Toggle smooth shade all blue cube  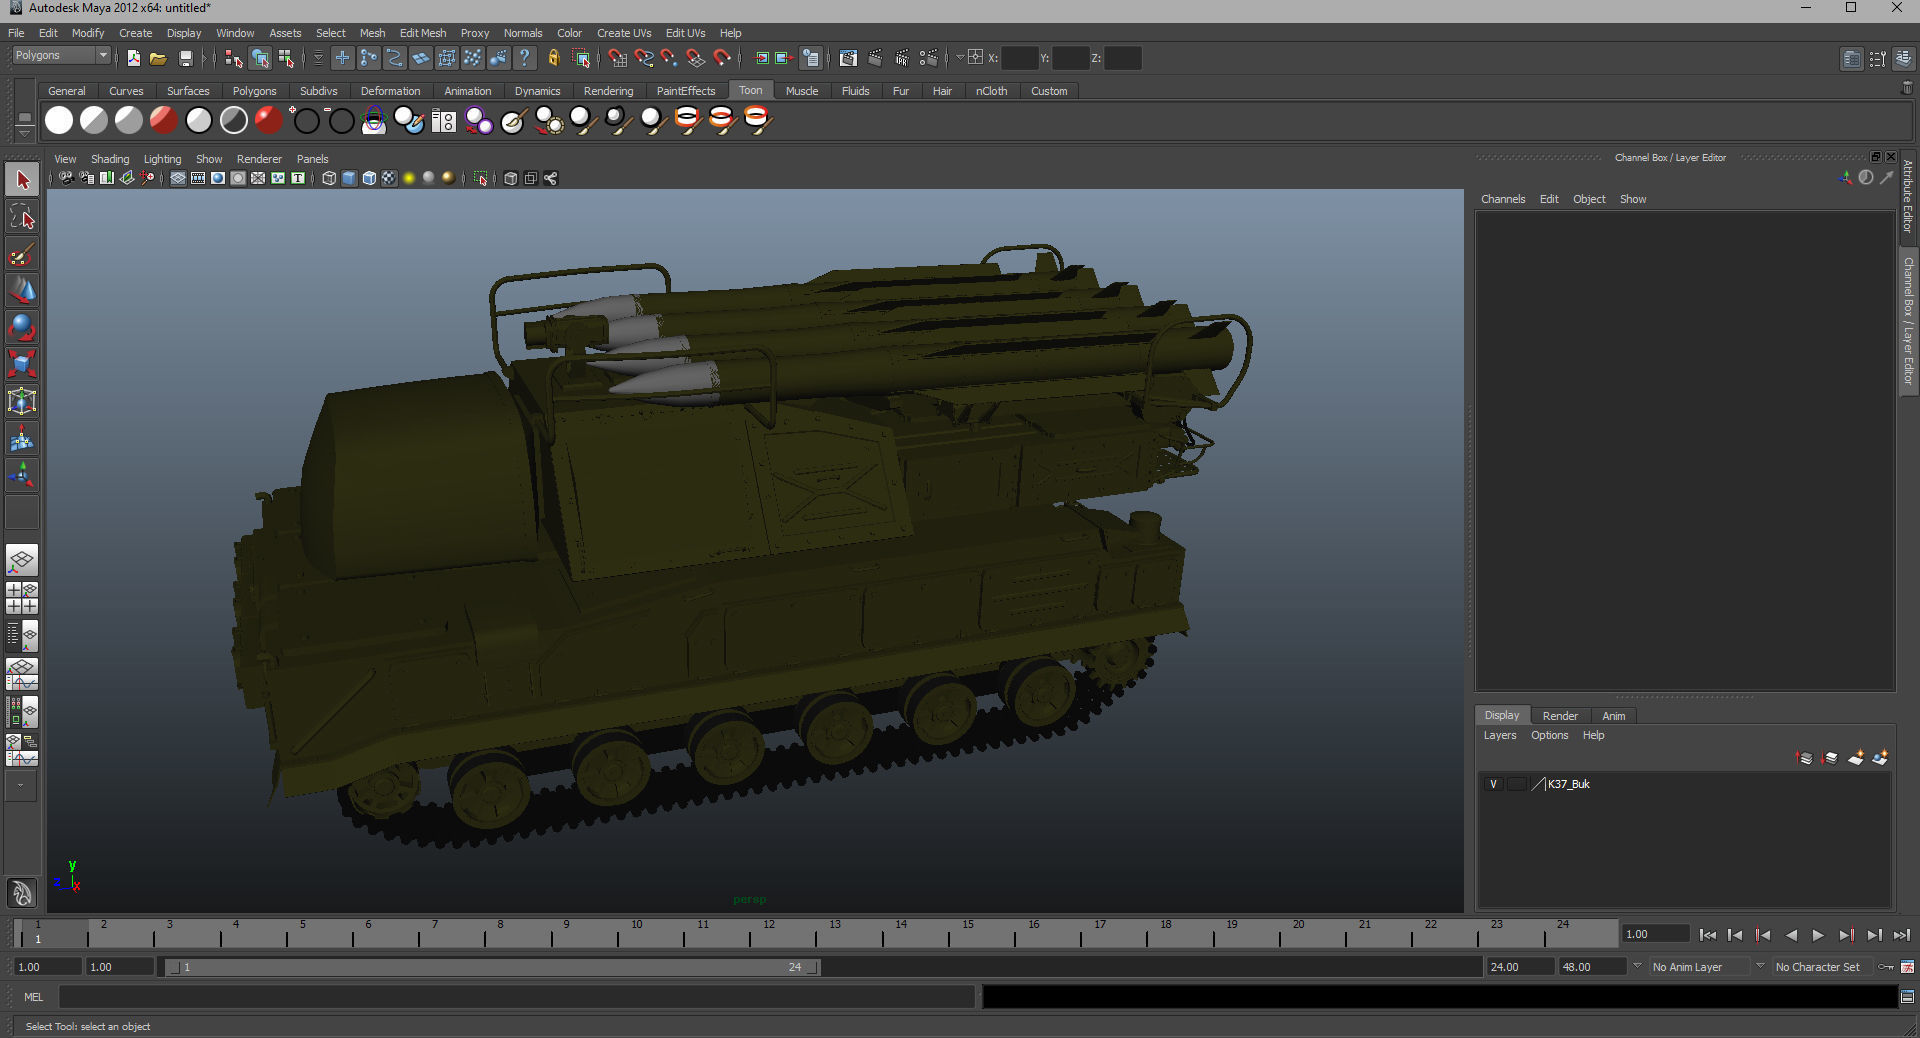tap(349, 178)
